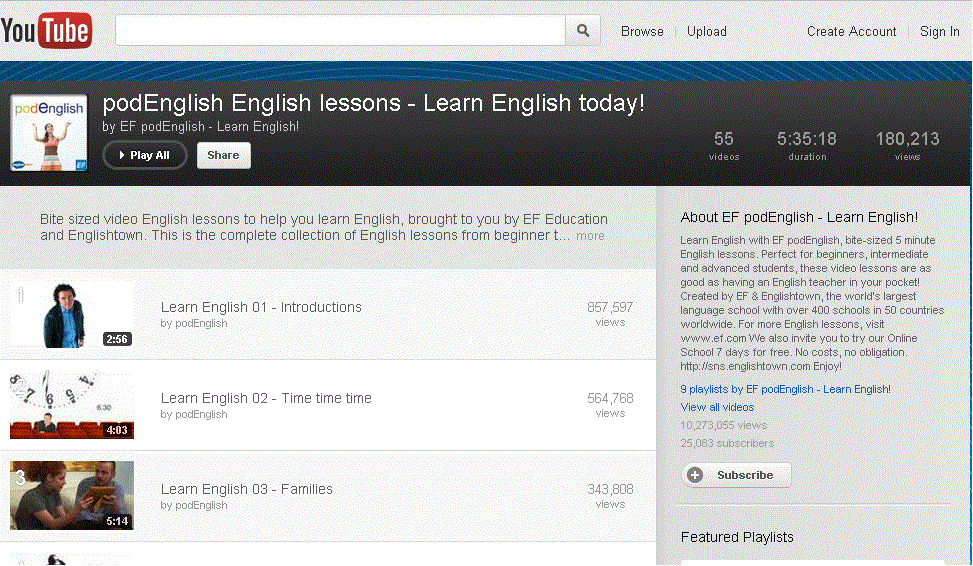
Task: Click the 5:14 duration badge
Action: (x=117, y=521)
